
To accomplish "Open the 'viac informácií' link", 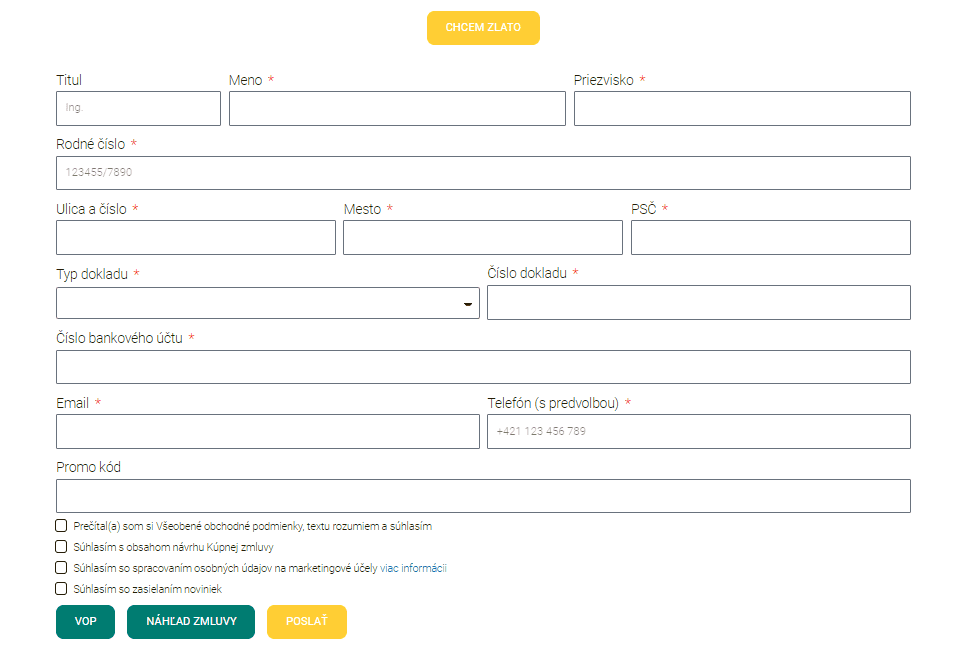I will tap(412, 568).
